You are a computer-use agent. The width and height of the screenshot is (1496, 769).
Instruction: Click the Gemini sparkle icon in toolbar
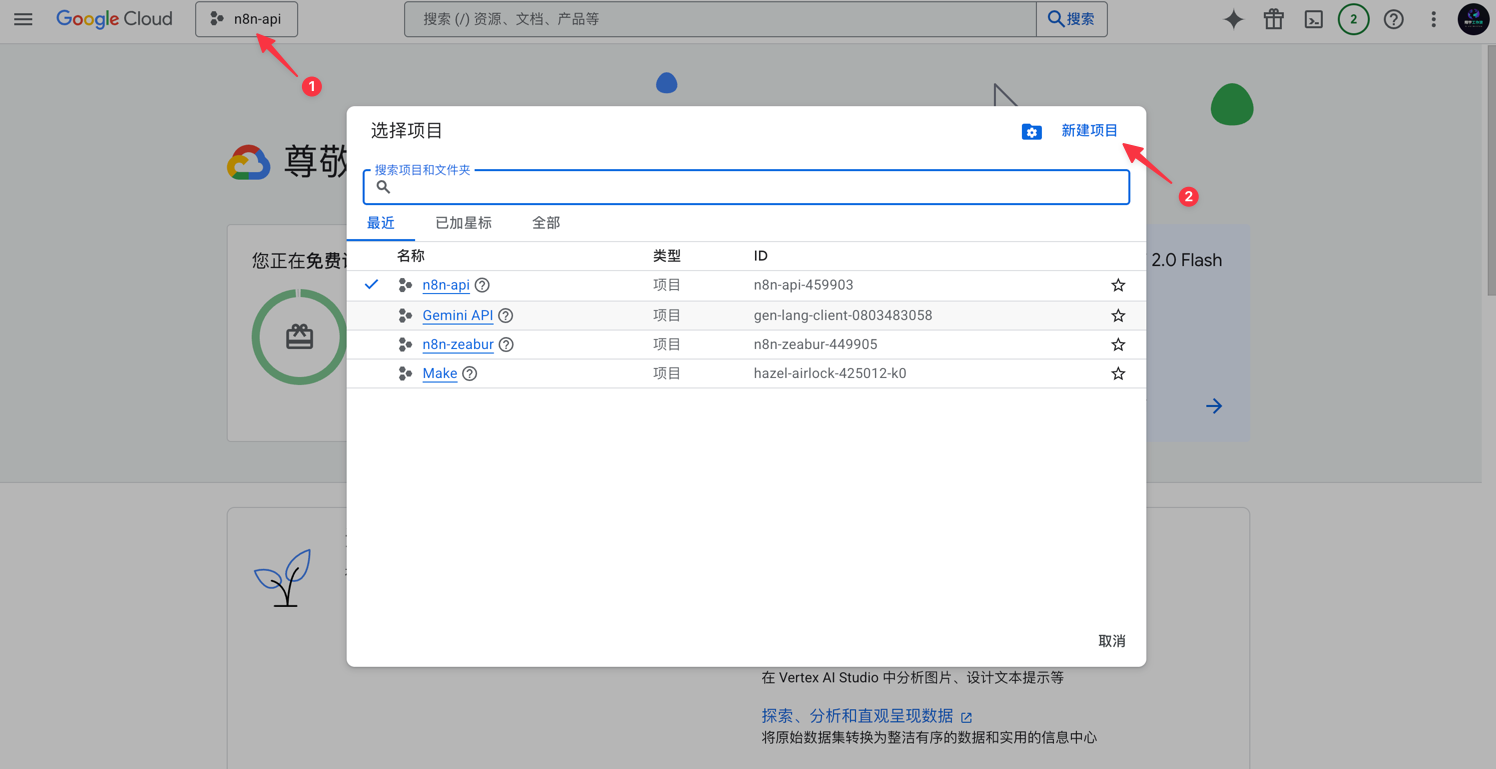pyautogui.click(x=1233, y=19)
